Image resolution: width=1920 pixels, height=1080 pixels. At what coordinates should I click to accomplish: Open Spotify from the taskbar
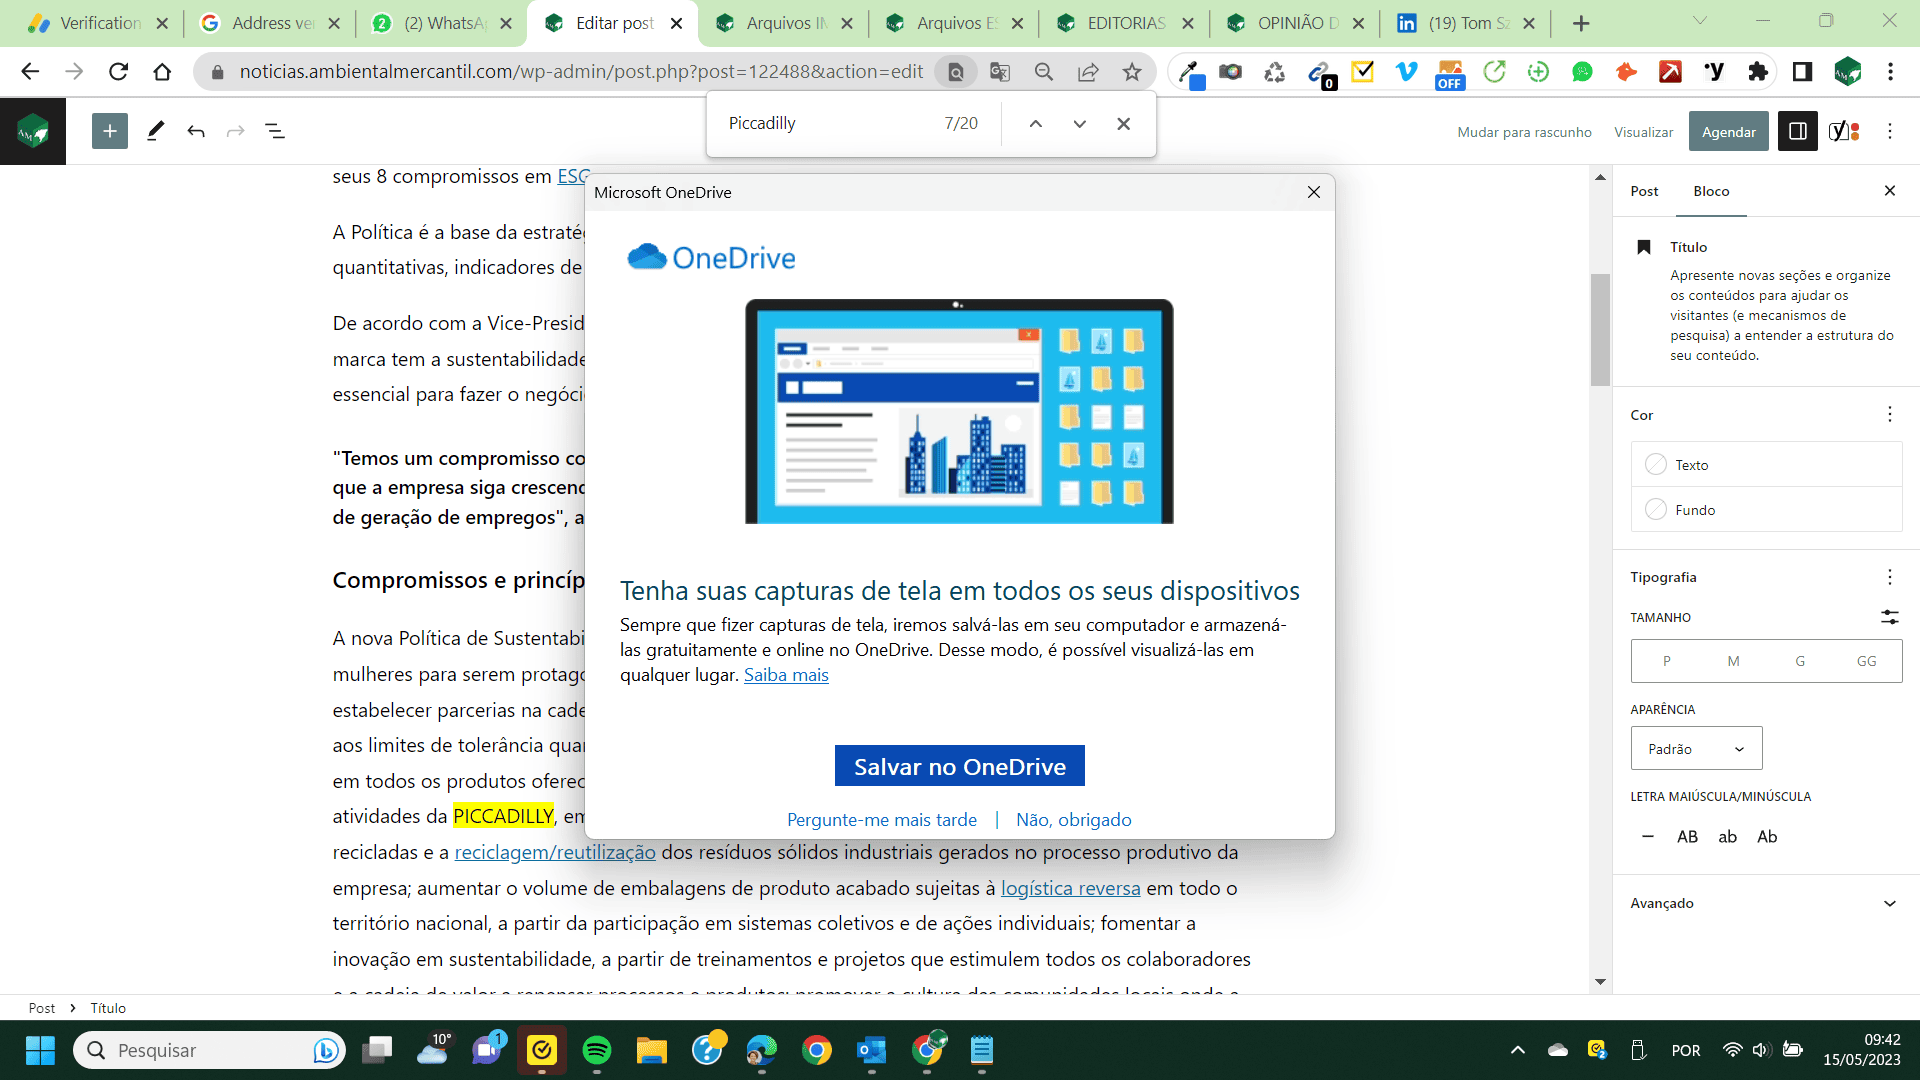[x=597, y=1050]
